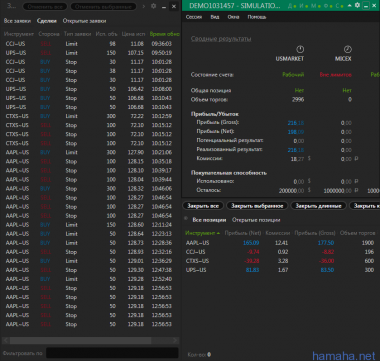Open settings gear in orders window
Viewport: 380px width, 361px height.
[153, 6]
